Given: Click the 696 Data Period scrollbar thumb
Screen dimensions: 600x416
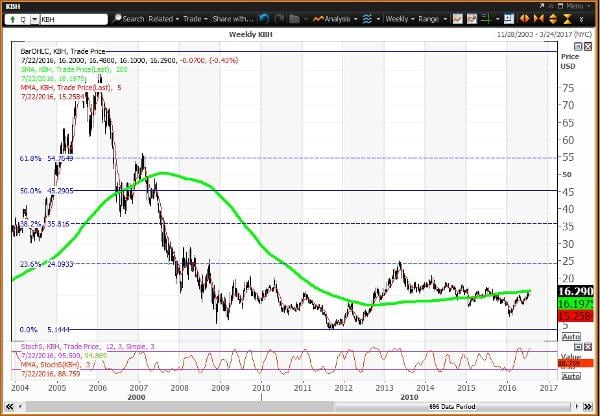Looking at the screenshot, I should click(x=452, y=406).
